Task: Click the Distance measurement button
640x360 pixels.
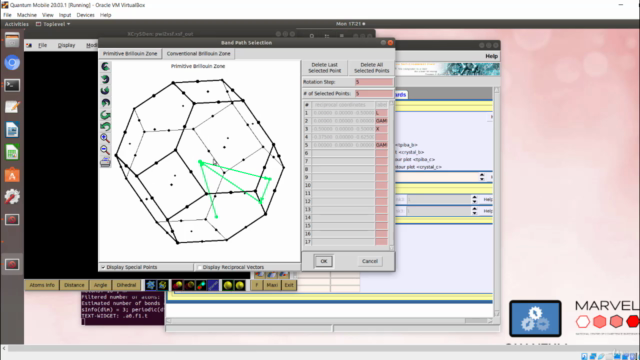Action: point(74,285)
